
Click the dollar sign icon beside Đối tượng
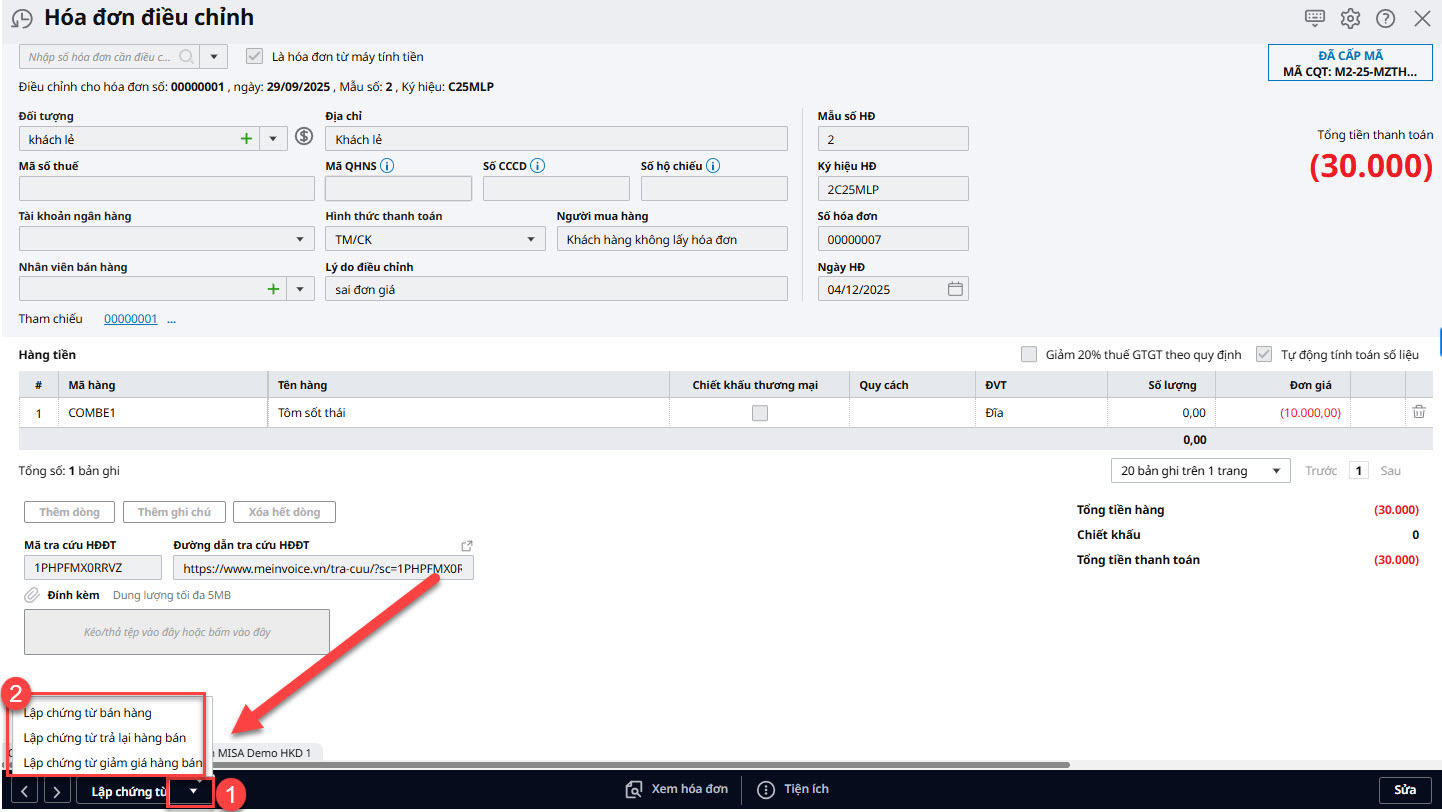(304, 138)
